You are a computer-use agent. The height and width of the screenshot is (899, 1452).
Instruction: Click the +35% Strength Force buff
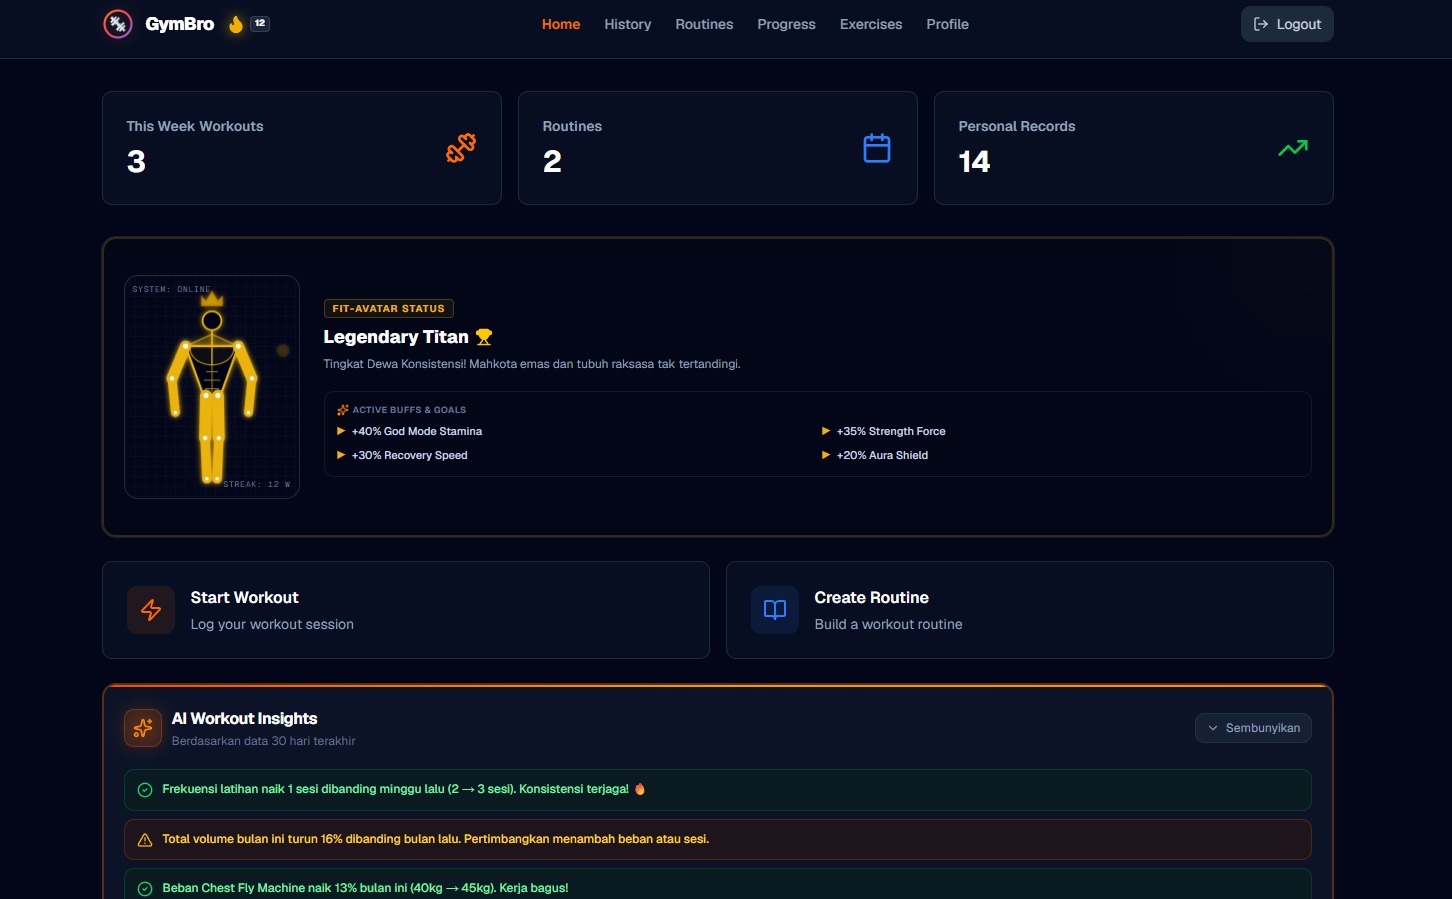click(891, 431)
